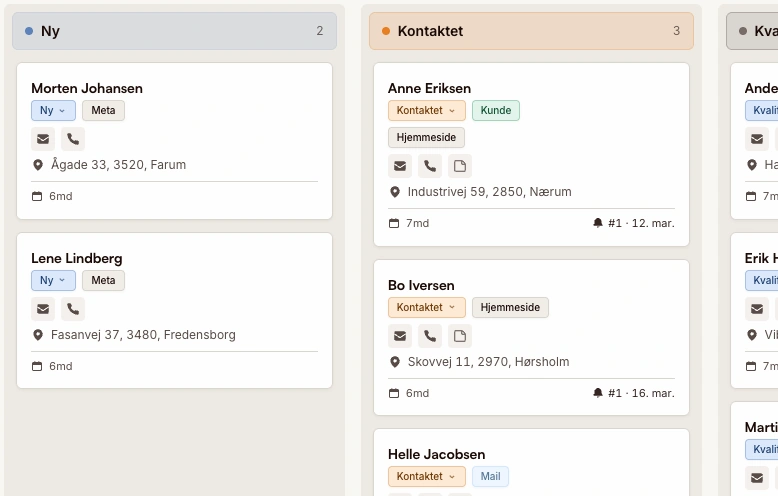
Task: Click reminder text #1 · 16. mar.
Action: 641,393
